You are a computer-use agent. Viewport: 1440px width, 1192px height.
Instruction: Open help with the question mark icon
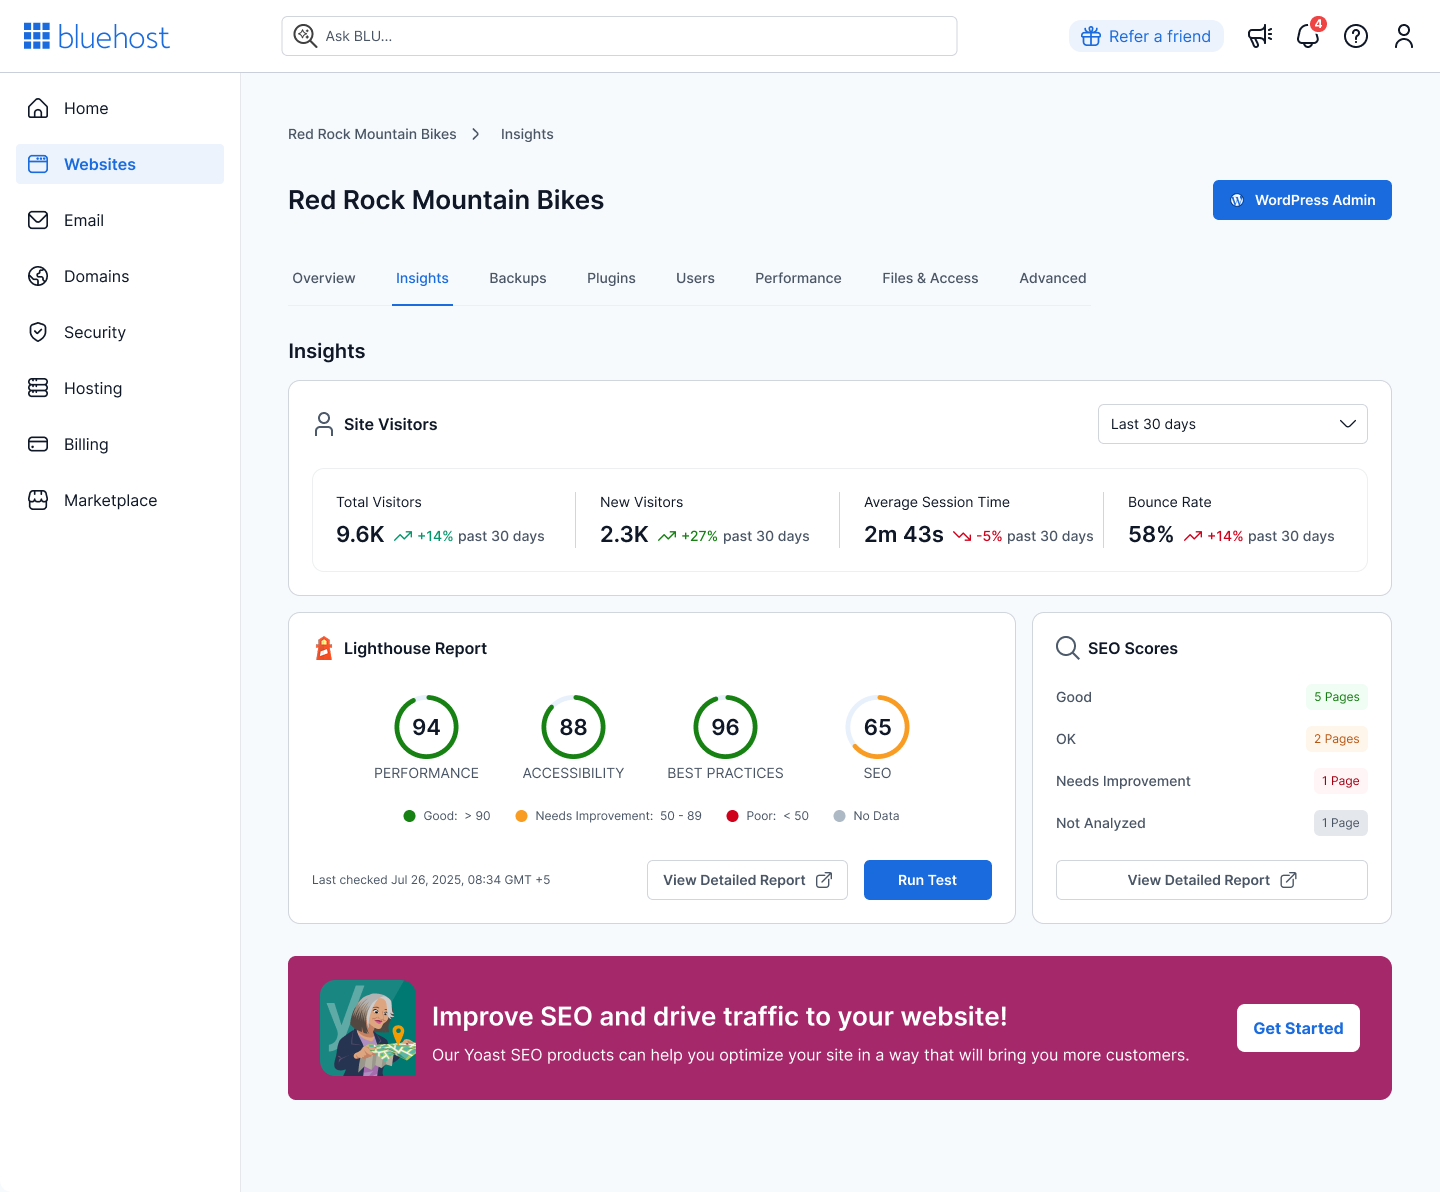coord(1356,36)
